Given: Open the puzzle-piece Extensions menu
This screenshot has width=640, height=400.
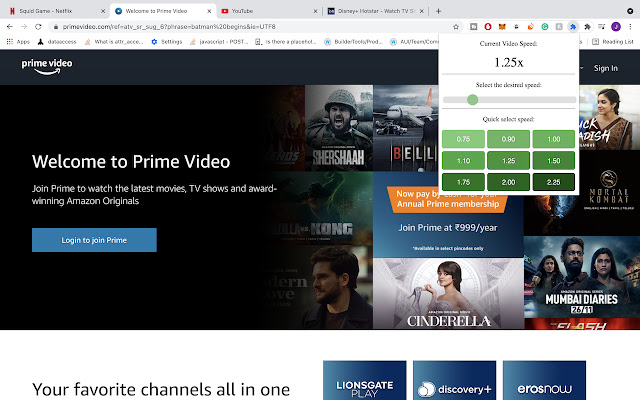Looking at the screenshot, I should tap(587, 26).
